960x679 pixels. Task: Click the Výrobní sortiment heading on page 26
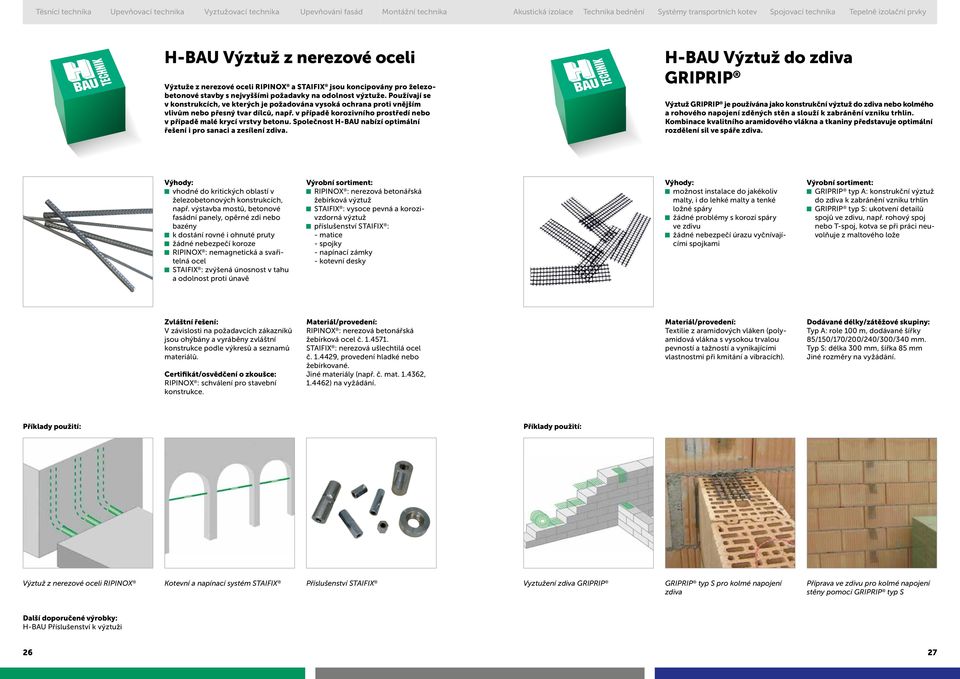click(x=339, y=182)
